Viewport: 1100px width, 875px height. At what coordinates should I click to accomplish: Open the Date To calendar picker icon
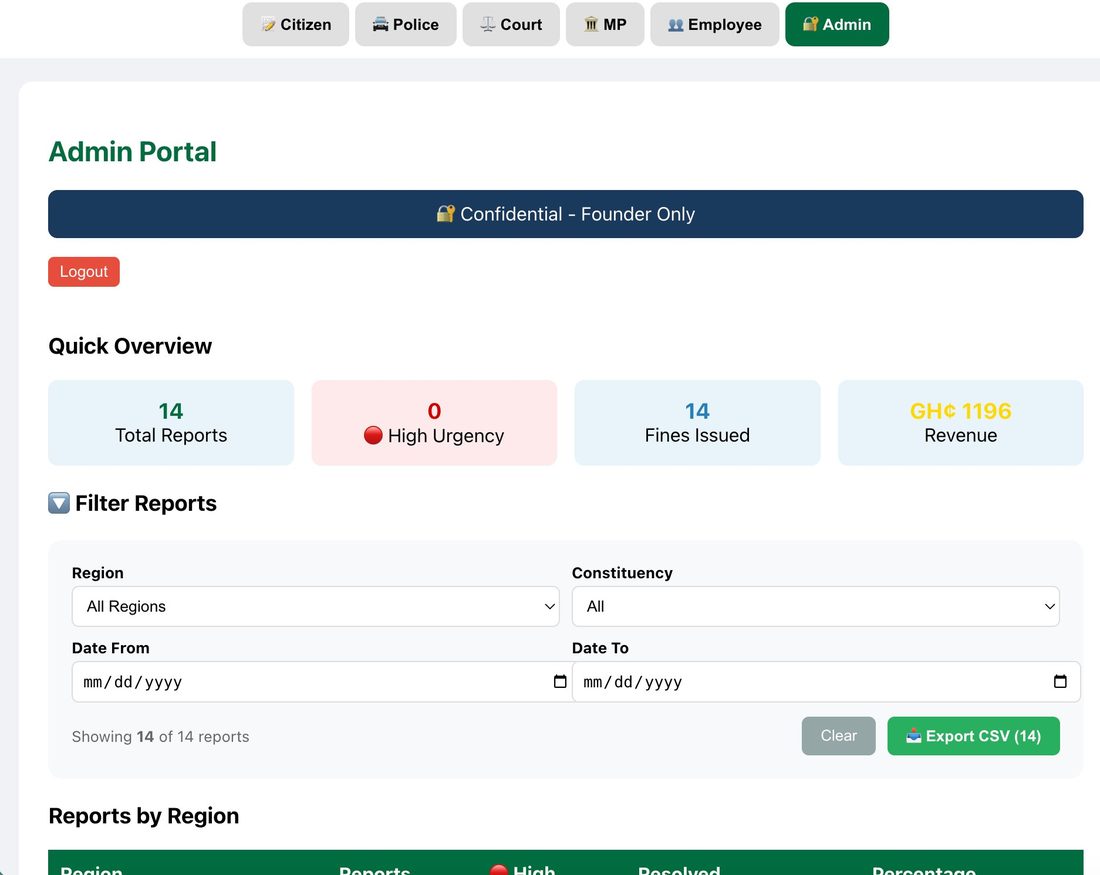pyautogui.click(x=1060, y=681)
